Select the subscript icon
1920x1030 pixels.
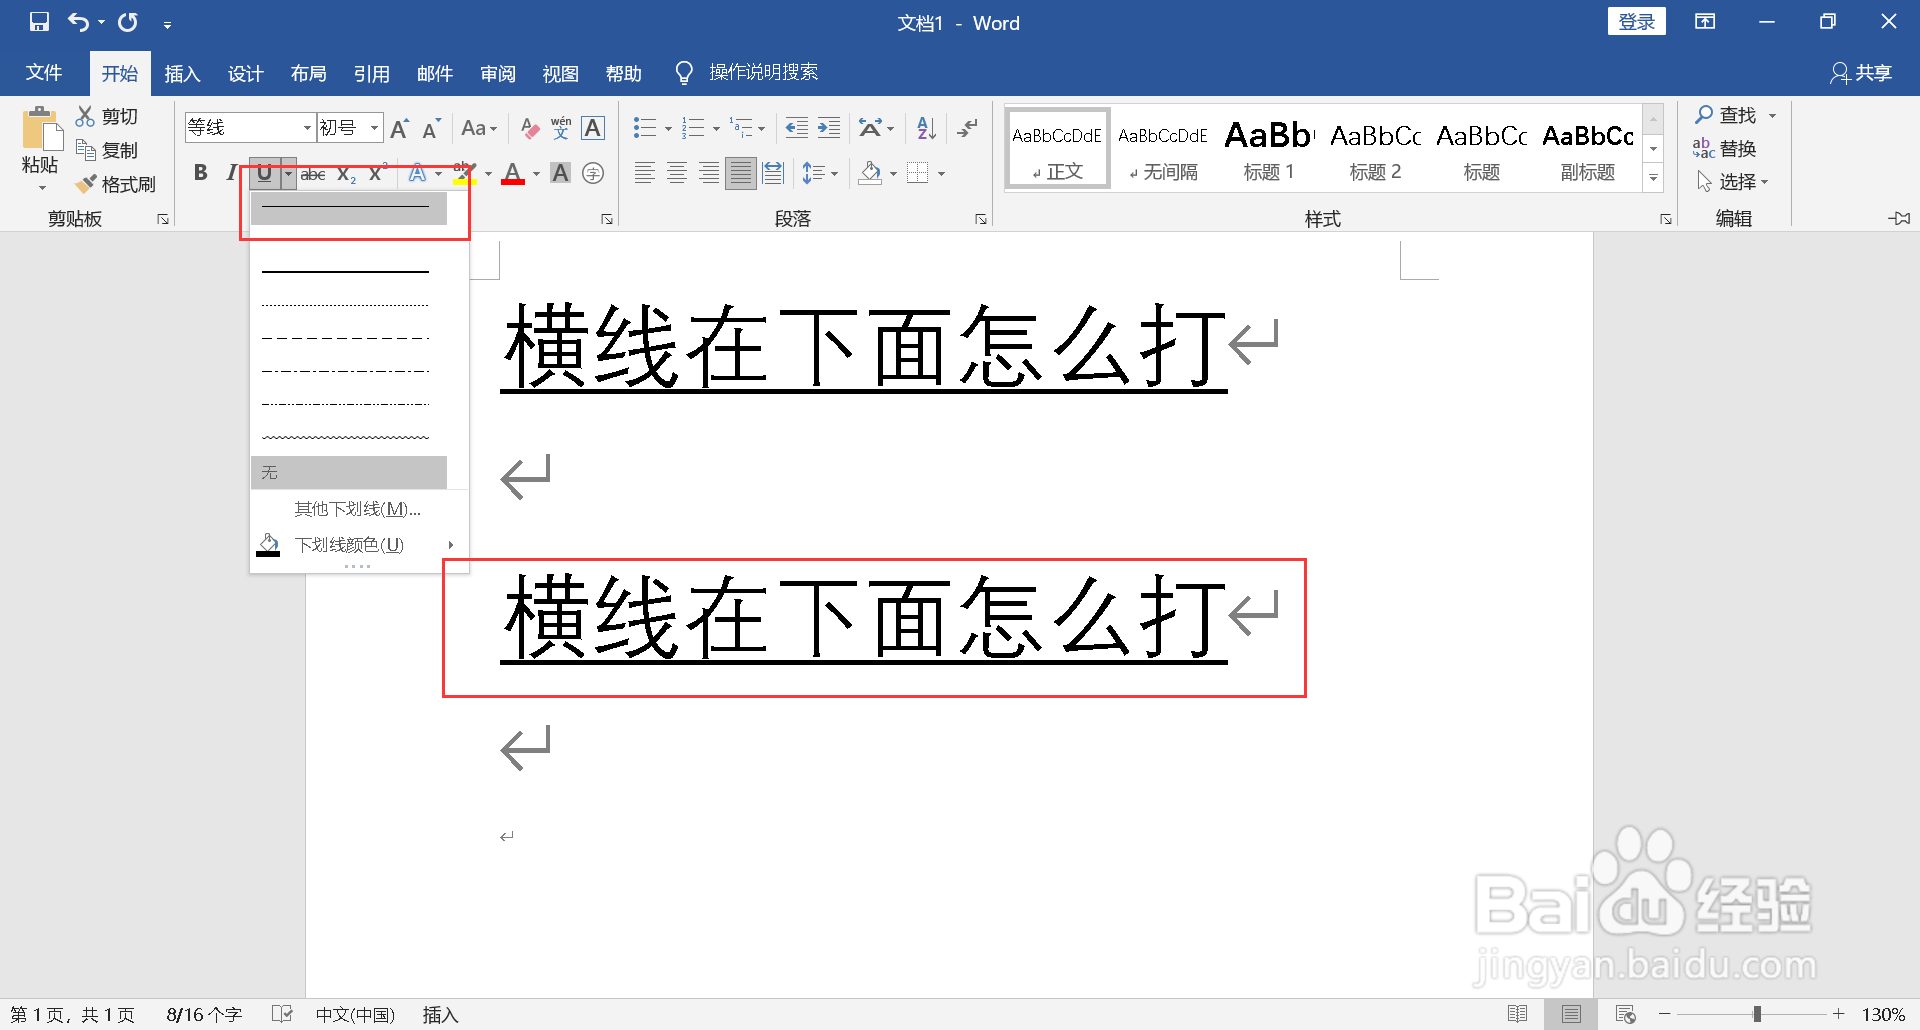click(345, 172)
